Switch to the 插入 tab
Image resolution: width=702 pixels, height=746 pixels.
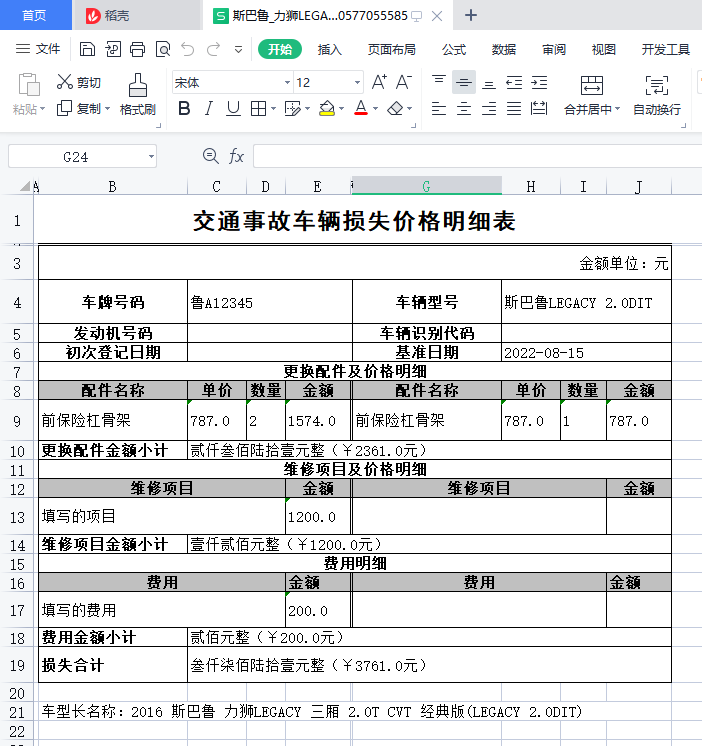pos(330,49)
